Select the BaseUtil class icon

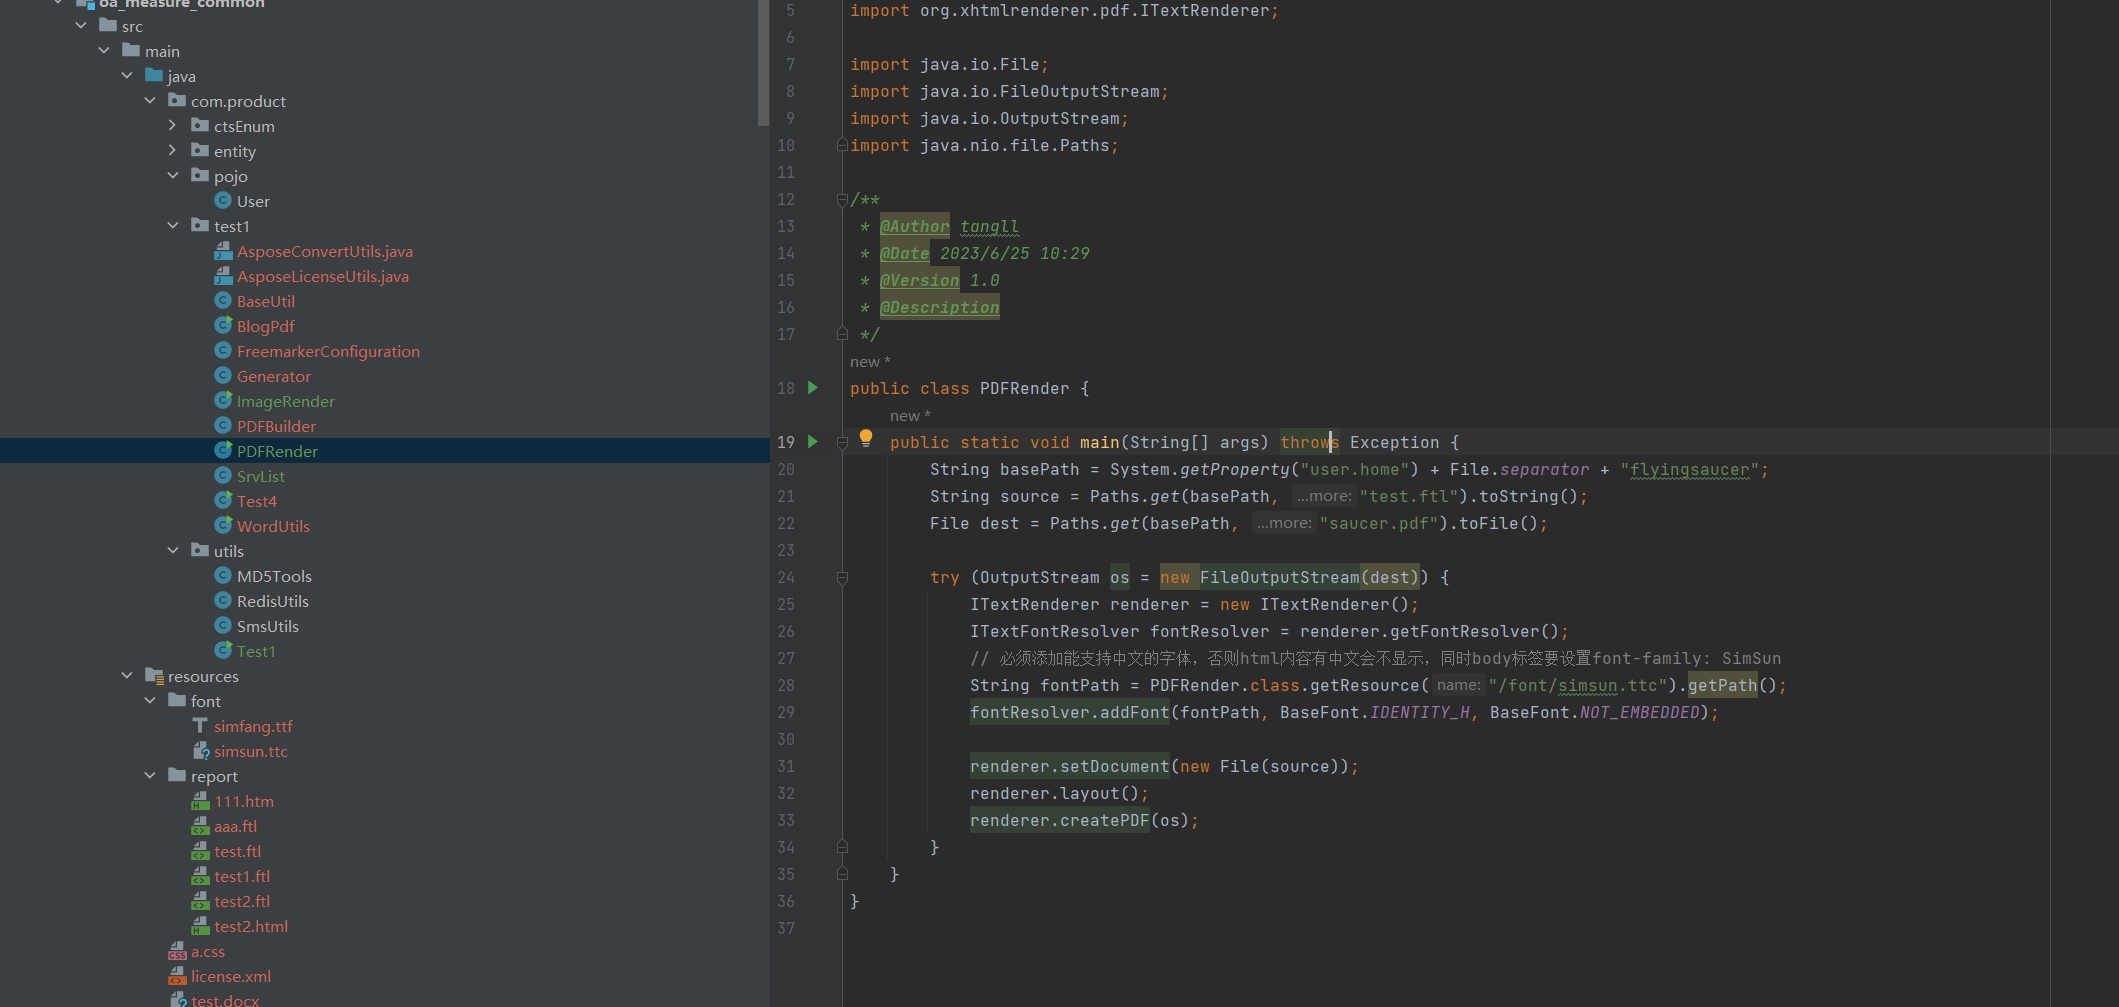[223, 301]
